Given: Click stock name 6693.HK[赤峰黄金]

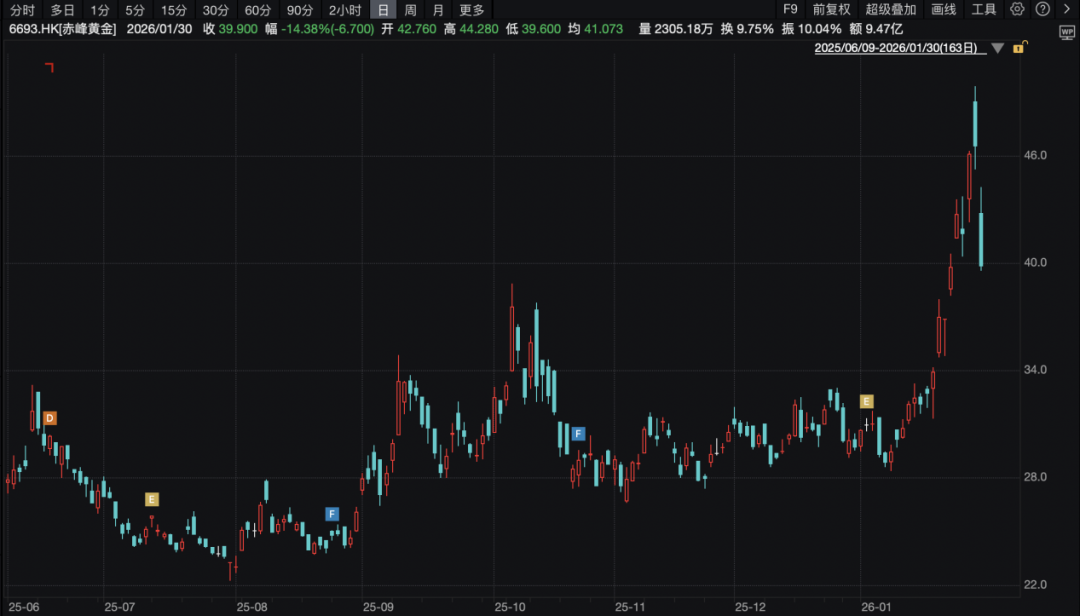Looking at the screenshot, I should coord(63,29).
